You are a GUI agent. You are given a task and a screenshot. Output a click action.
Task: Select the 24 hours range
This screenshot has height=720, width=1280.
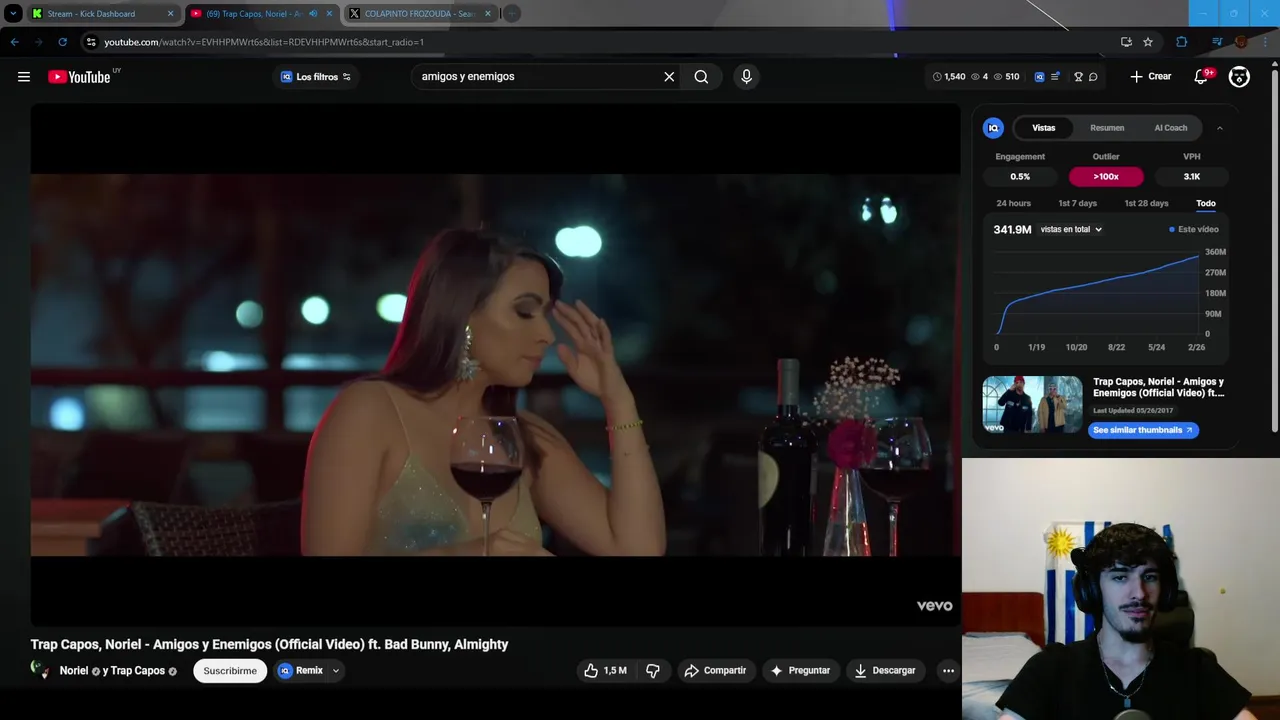[1013, 203]
